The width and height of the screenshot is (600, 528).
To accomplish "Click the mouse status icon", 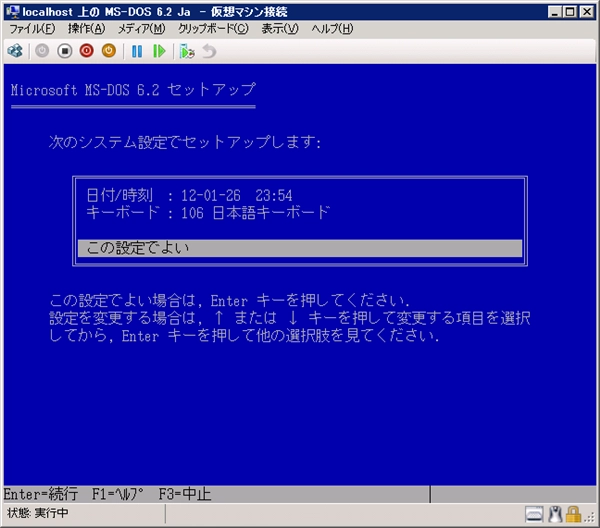I will [x=555, y=514].
